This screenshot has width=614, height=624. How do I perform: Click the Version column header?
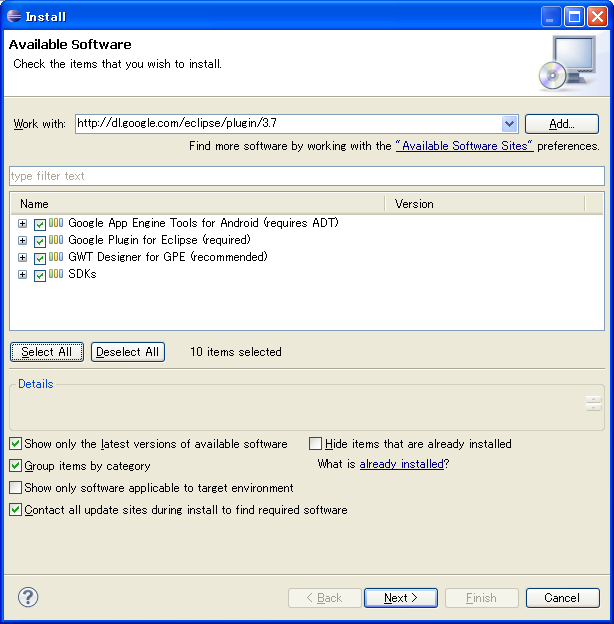[485, 204]
